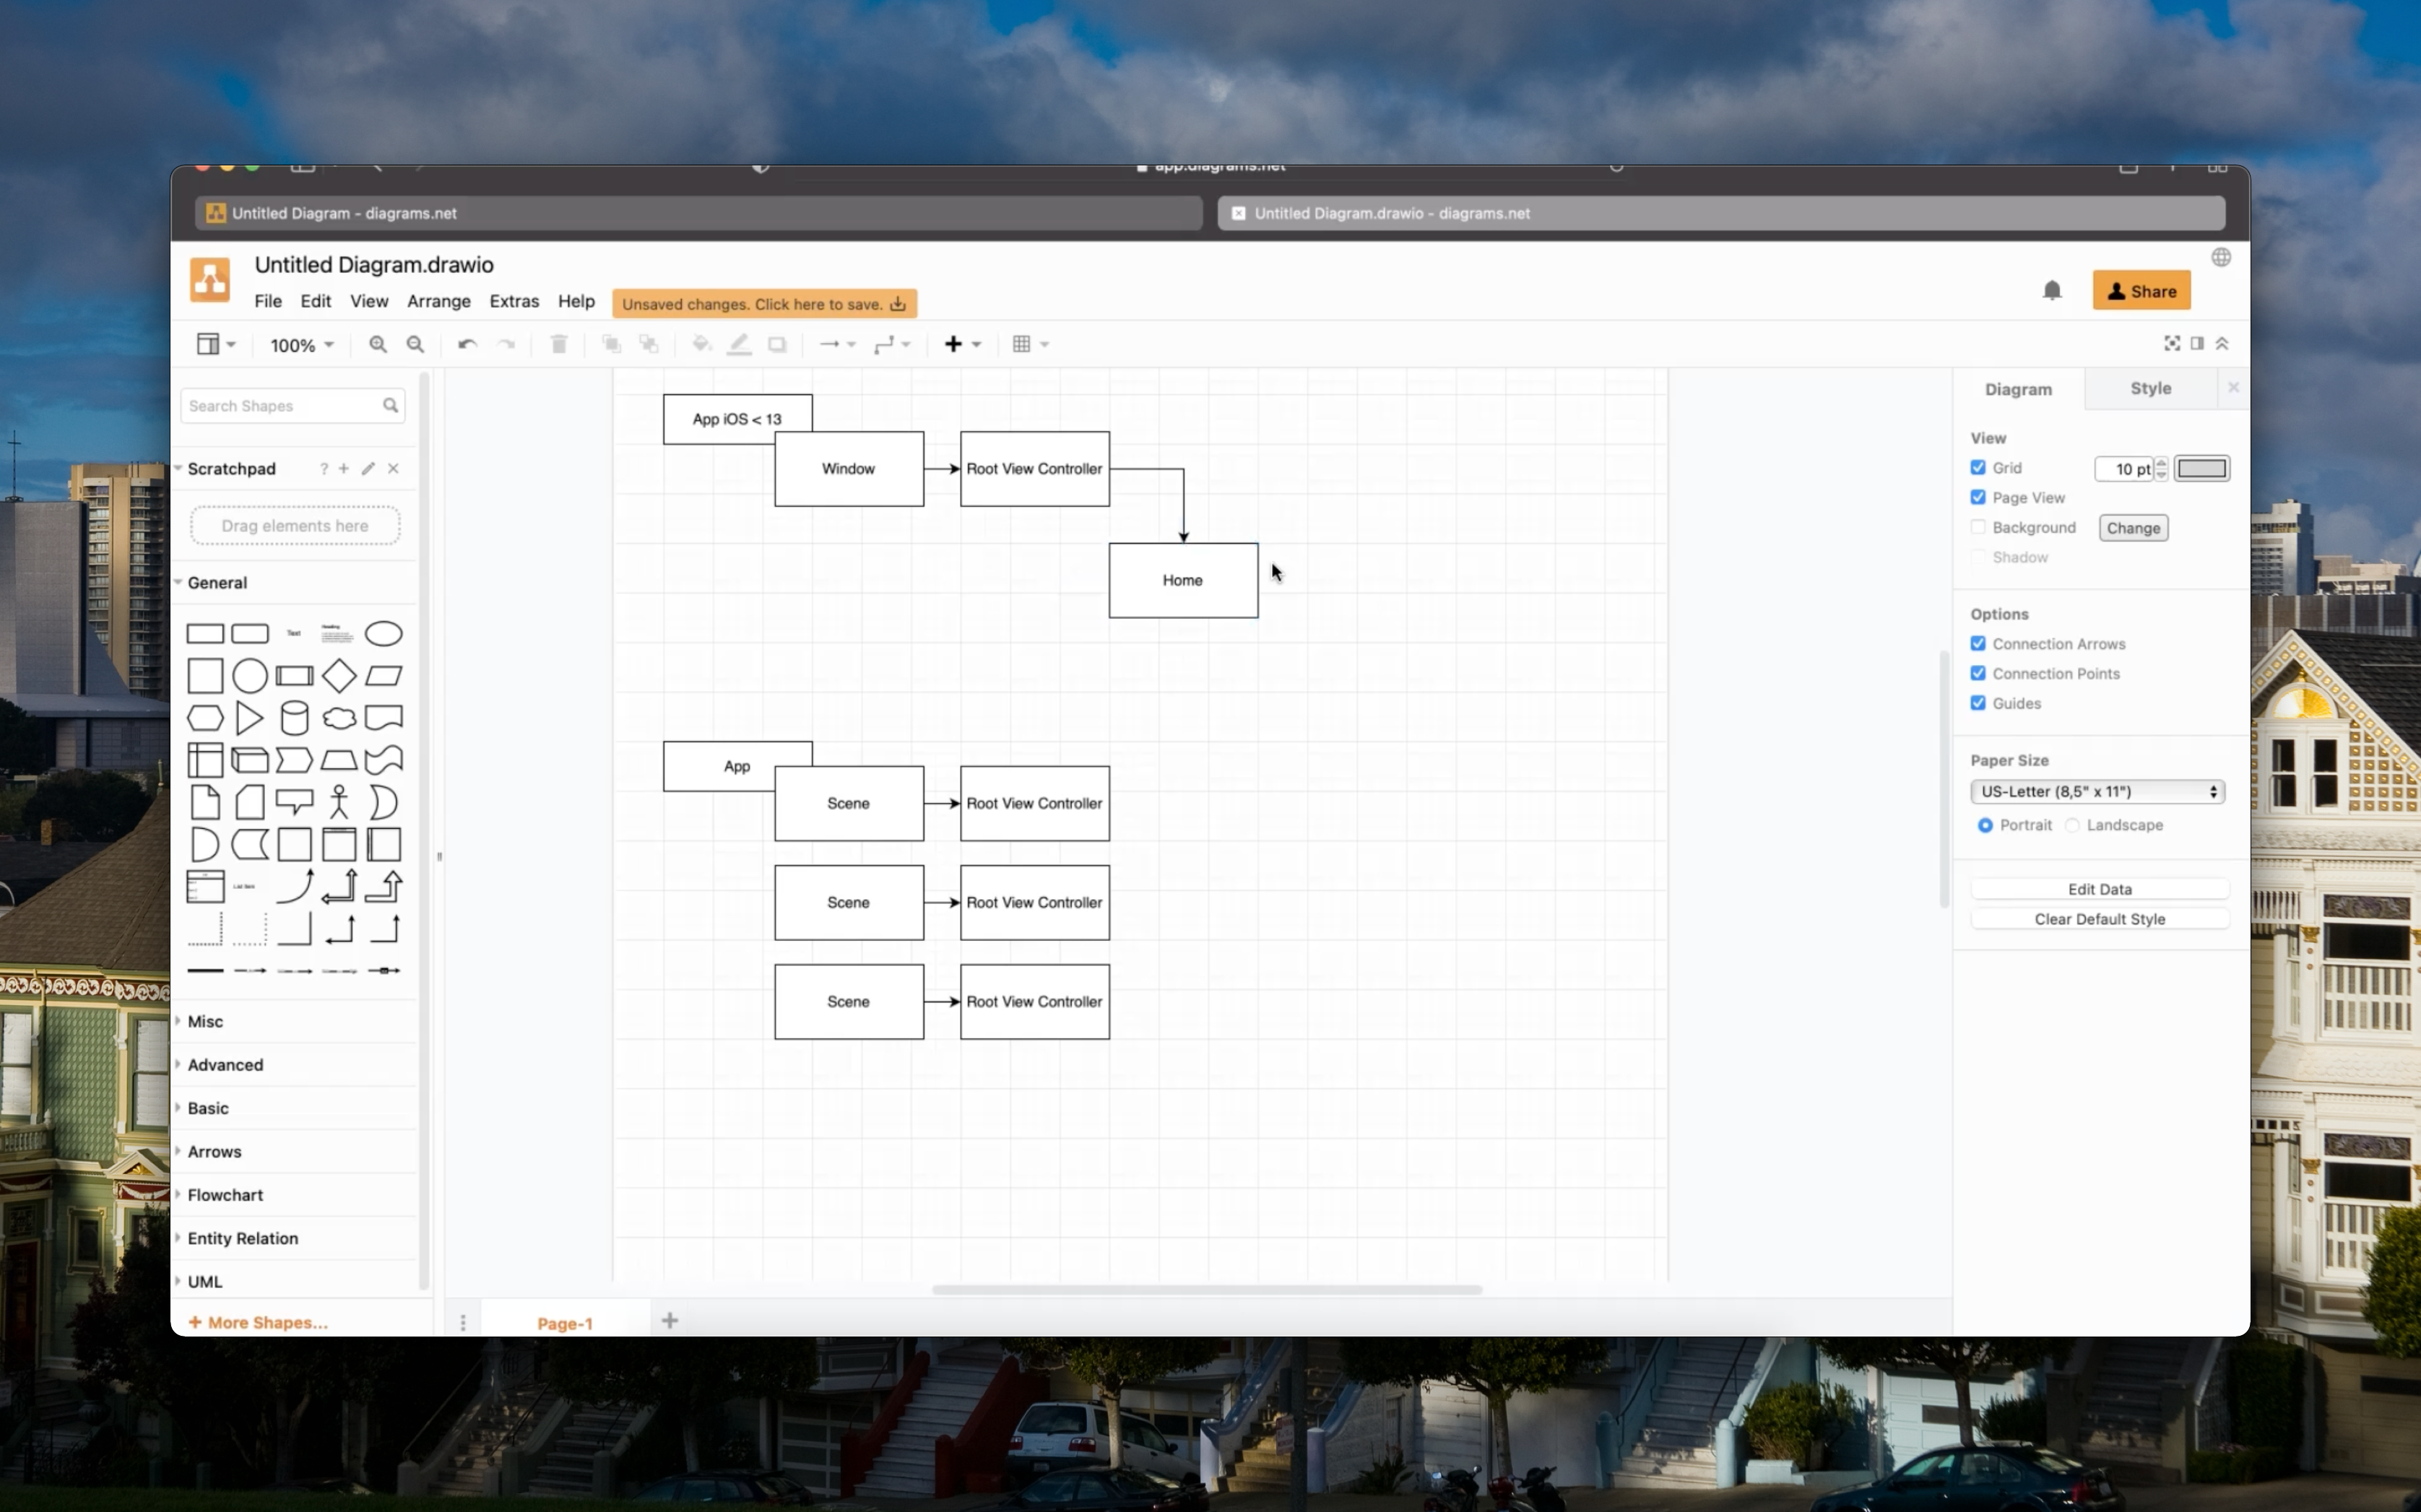Edit Scratchpad with pencil icon
Screen dimensions: 2421x1512
368,468
